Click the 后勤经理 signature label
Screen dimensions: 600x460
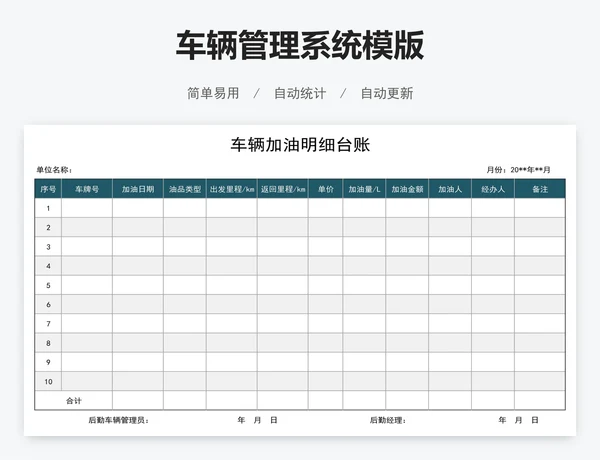[387, 420]
